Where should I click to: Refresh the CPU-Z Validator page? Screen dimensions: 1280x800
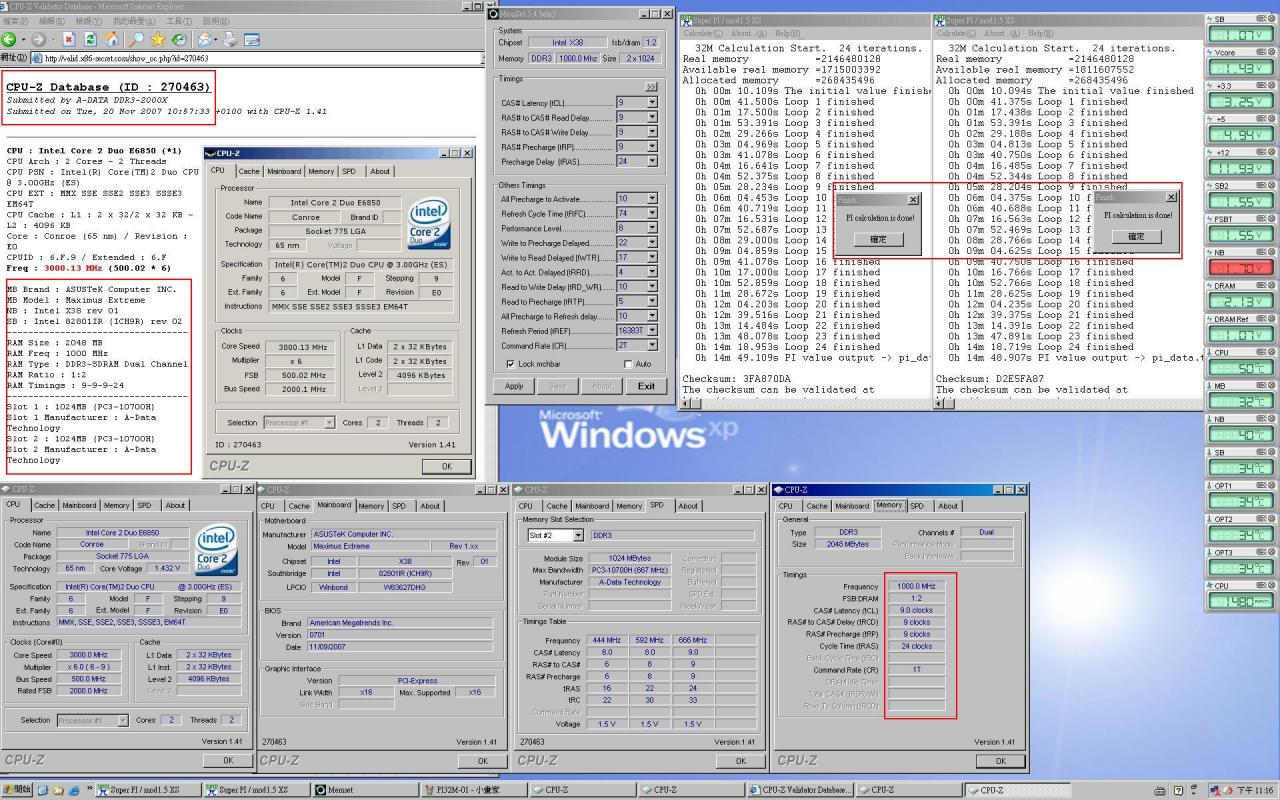90,39
